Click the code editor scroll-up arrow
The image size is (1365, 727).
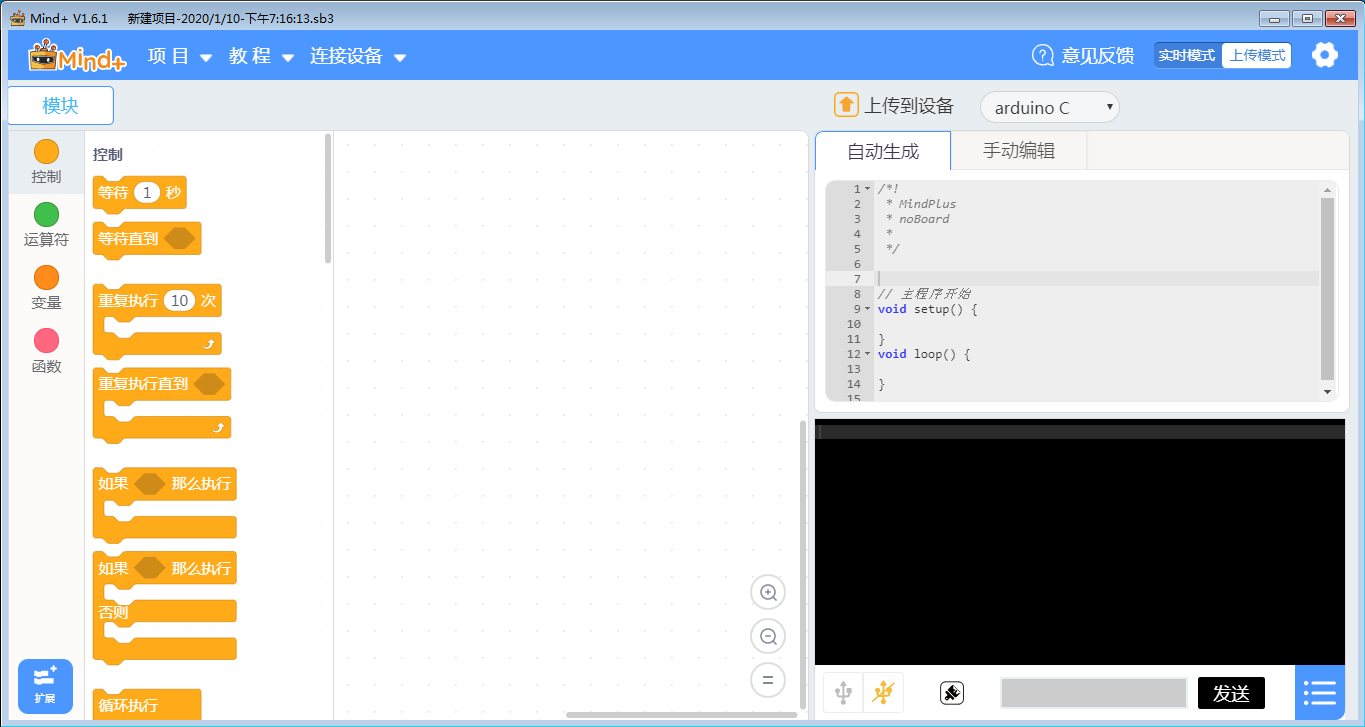(1327, 189)
